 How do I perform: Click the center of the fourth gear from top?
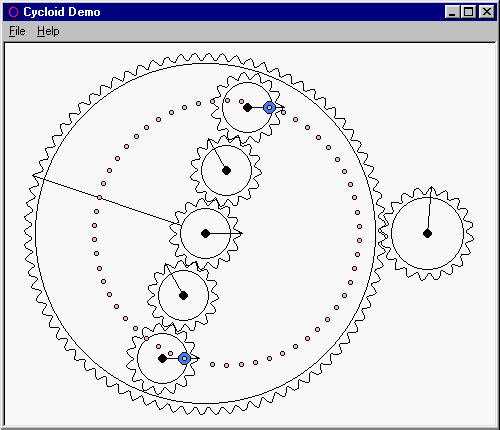pyautogui.click(x=183, y=295)
